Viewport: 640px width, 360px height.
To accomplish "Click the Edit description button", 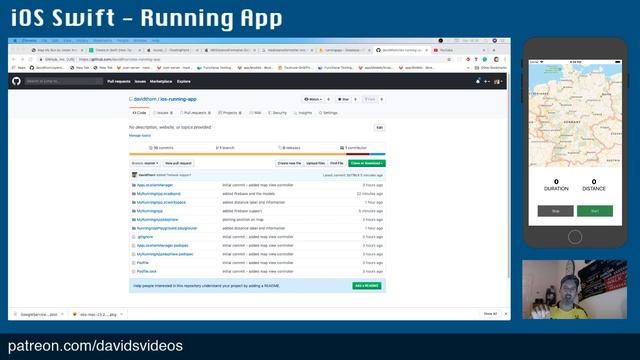I will [380, 128].
